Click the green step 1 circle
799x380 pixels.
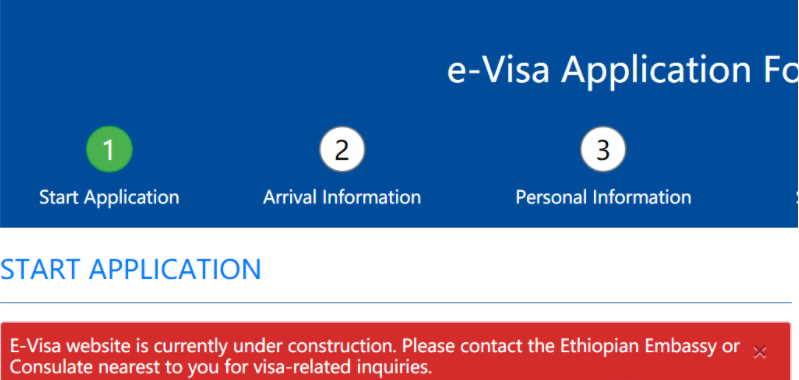109,149
